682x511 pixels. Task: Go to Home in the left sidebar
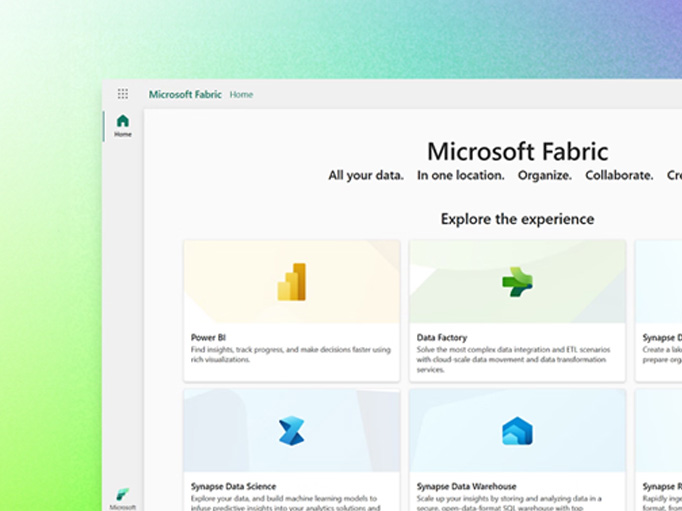coord(123,126)
